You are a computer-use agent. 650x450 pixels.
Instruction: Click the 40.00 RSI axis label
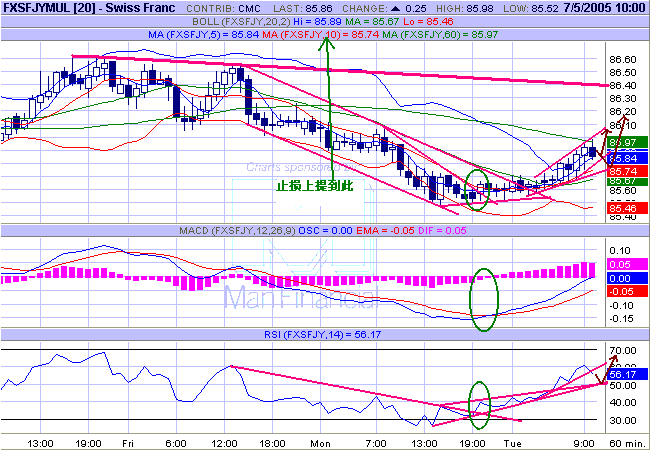coord(623,403)
